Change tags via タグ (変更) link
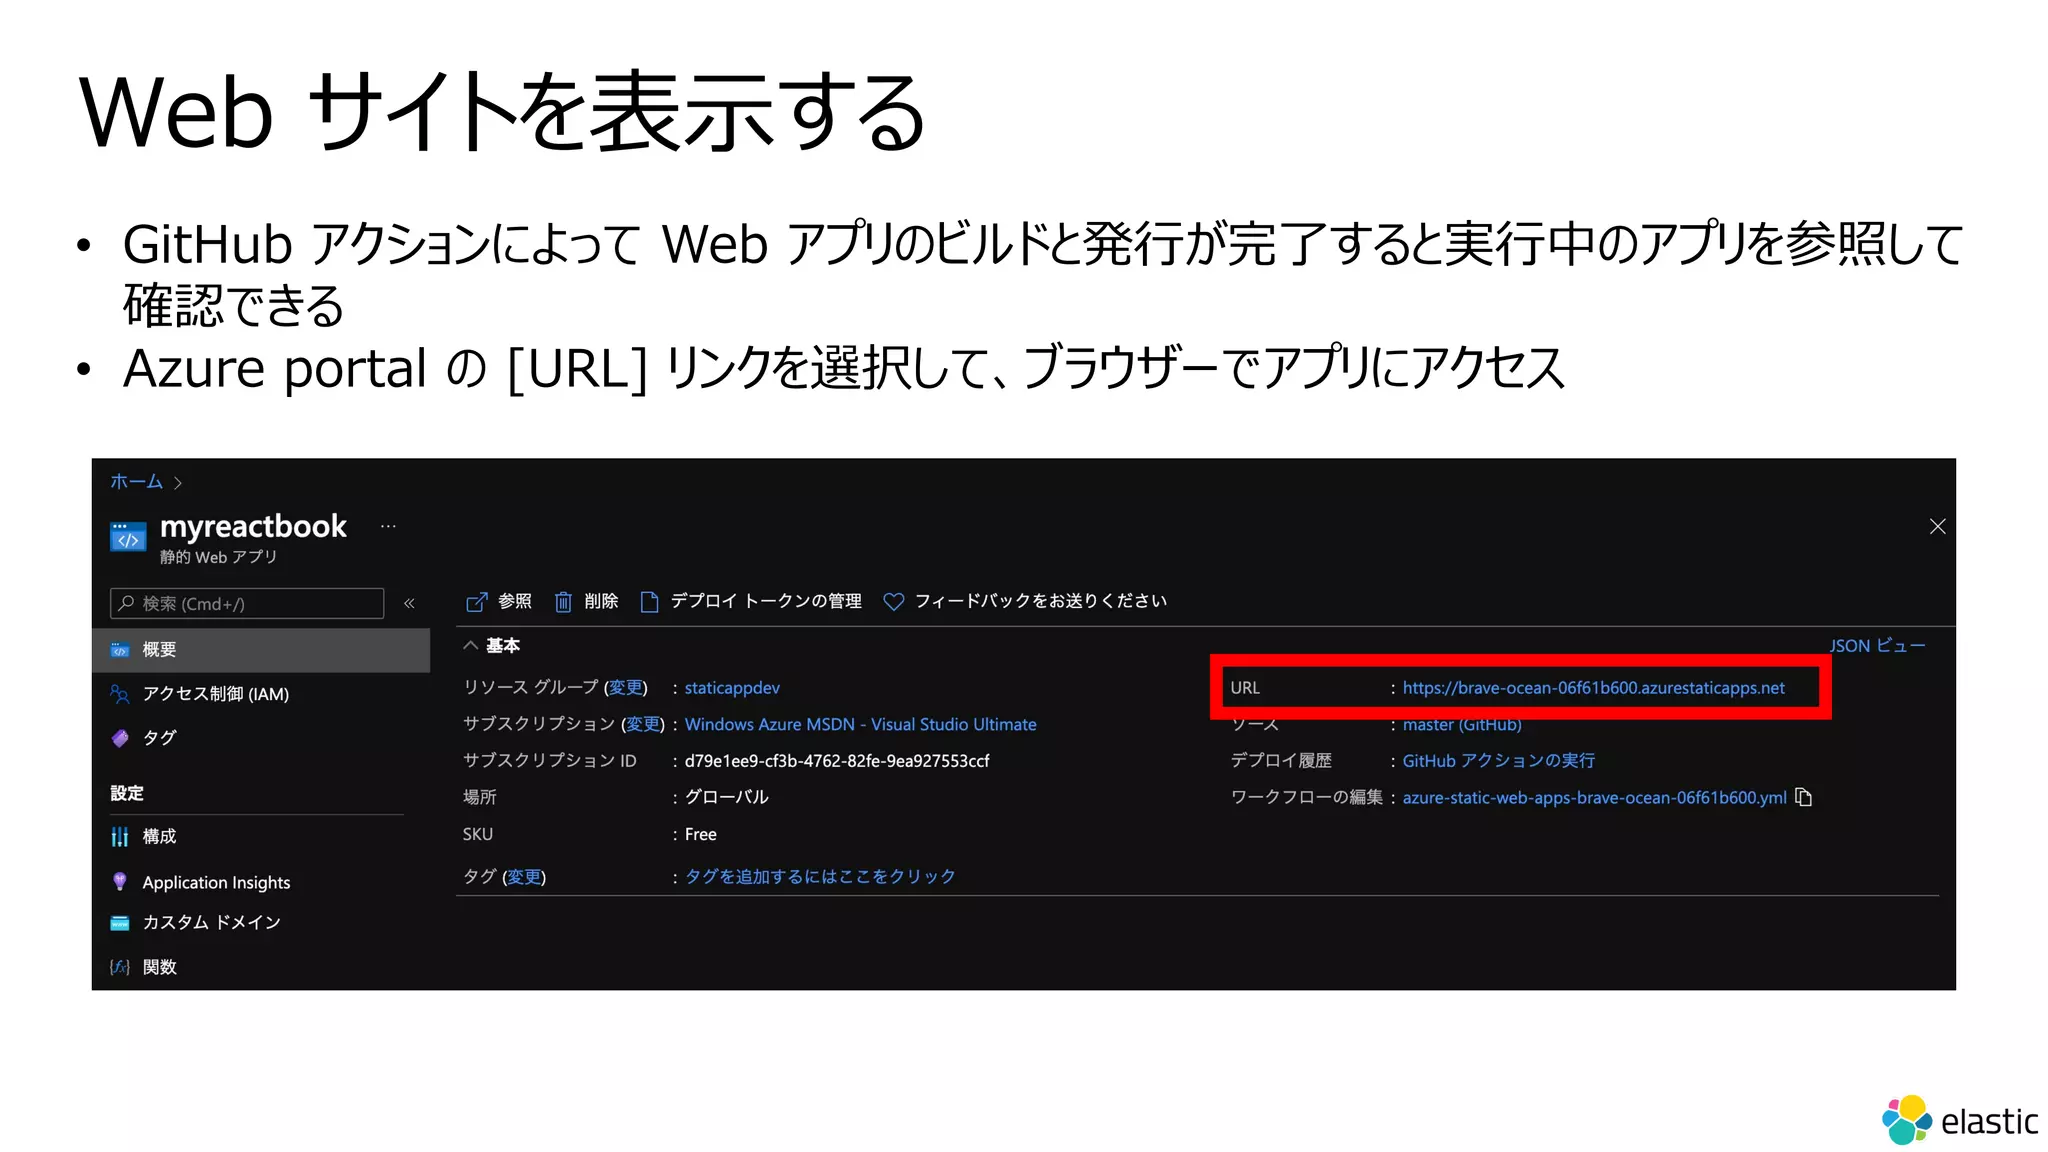Viewport: 2048px width, 1152px height. (x=524, y=877)
